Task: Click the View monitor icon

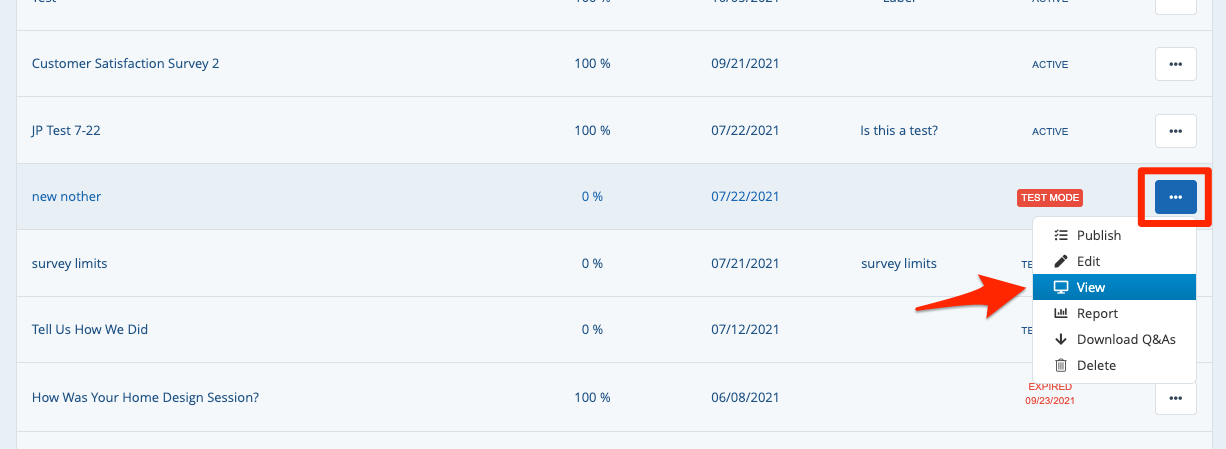Action: tap(1061, 288)
